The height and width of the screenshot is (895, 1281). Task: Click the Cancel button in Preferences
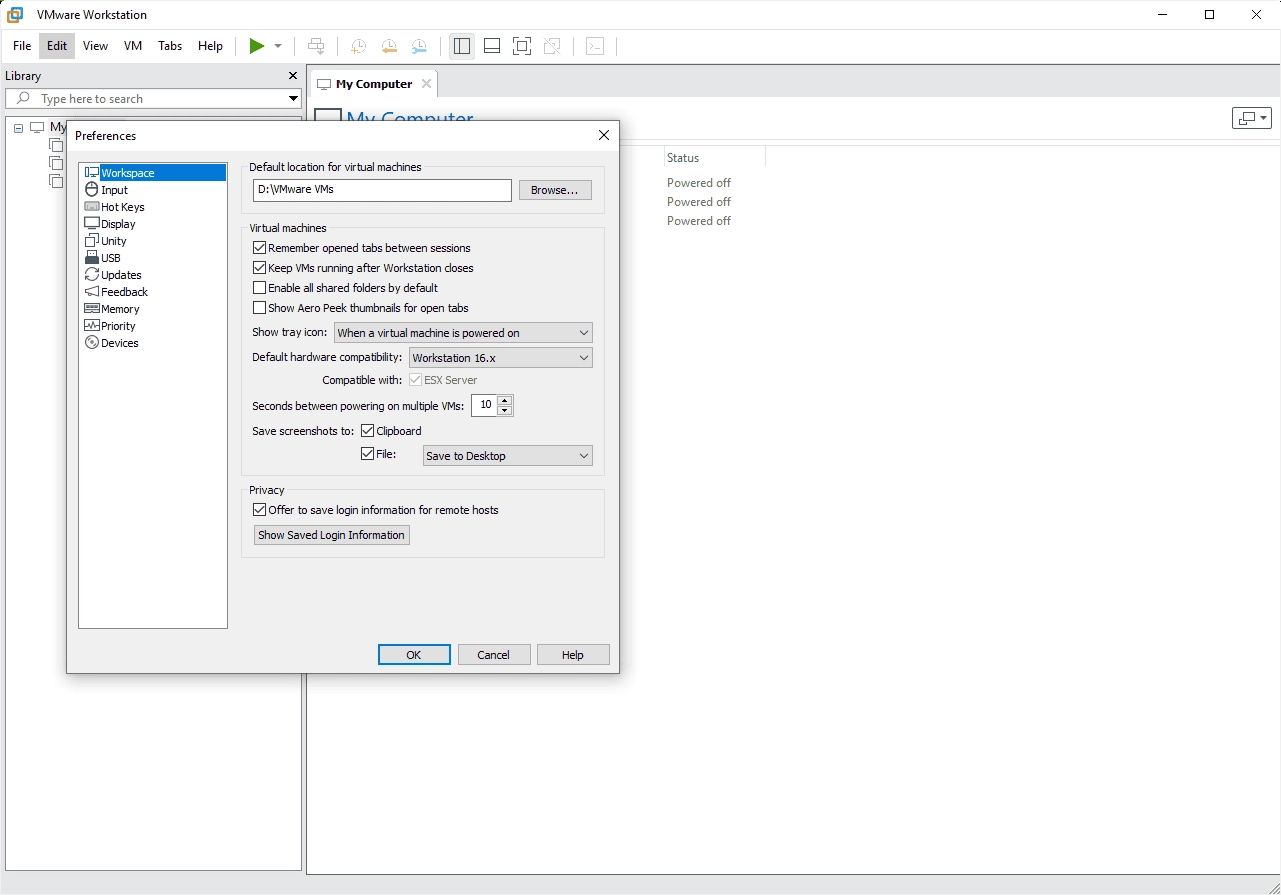[493, 655]
